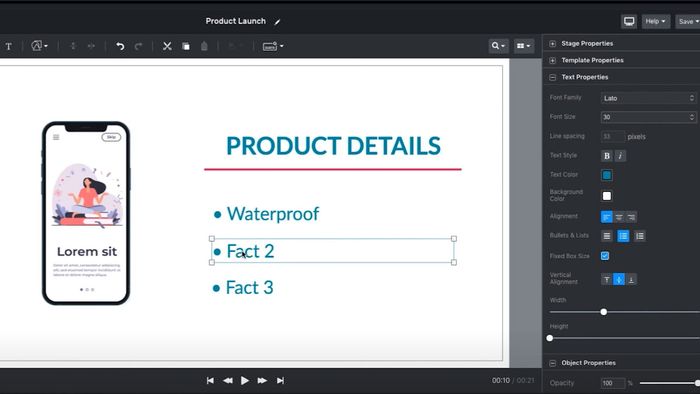Open the shapes tool dropdown
The height and width of the screenshot is (394, 700).
coord(39,46)
